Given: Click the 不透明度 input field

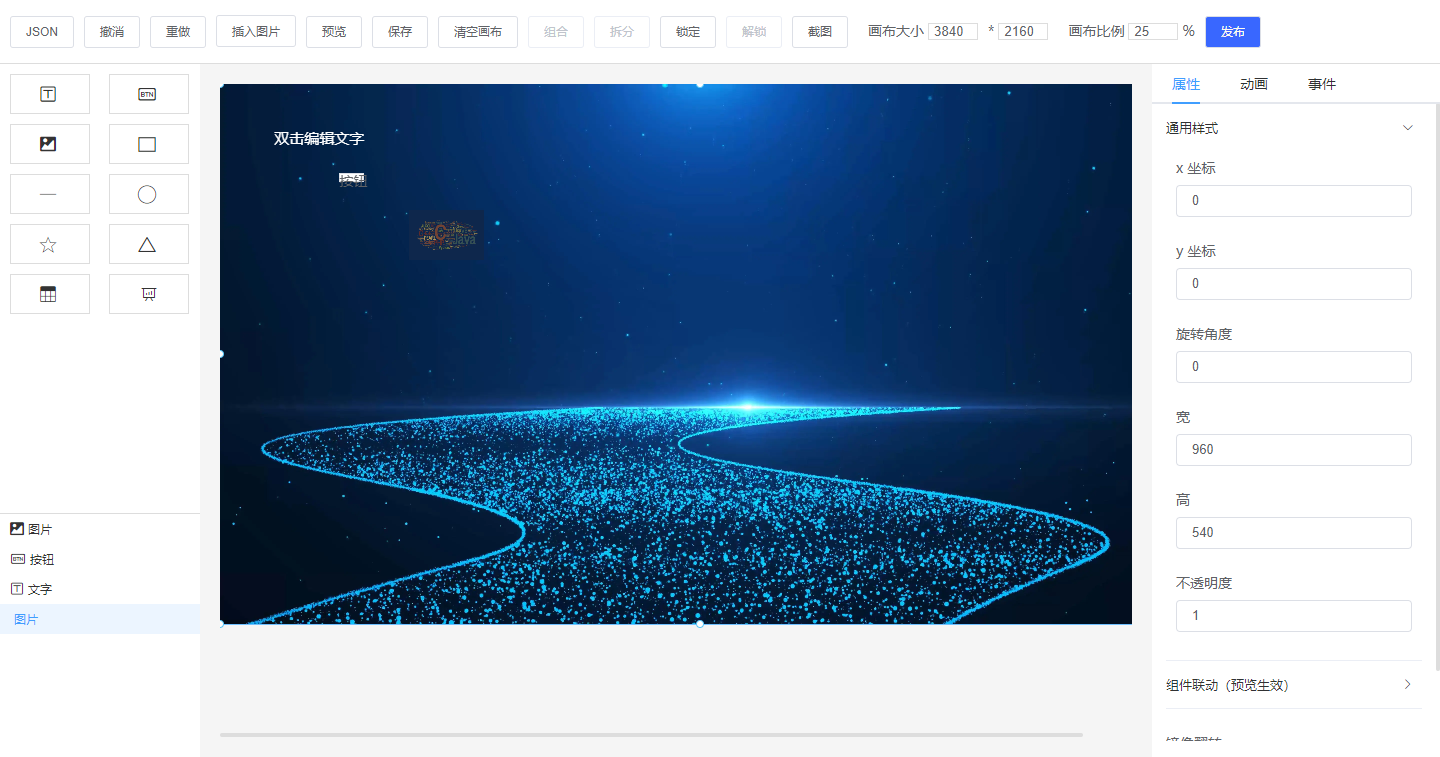Looking at the screenshot, I should pos(1294,616).
